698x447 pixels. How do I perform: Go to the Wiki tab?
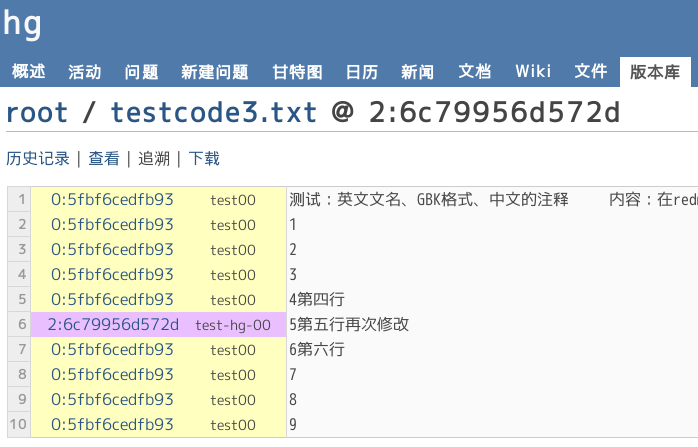pyautogui.click(x=533, y=71)
